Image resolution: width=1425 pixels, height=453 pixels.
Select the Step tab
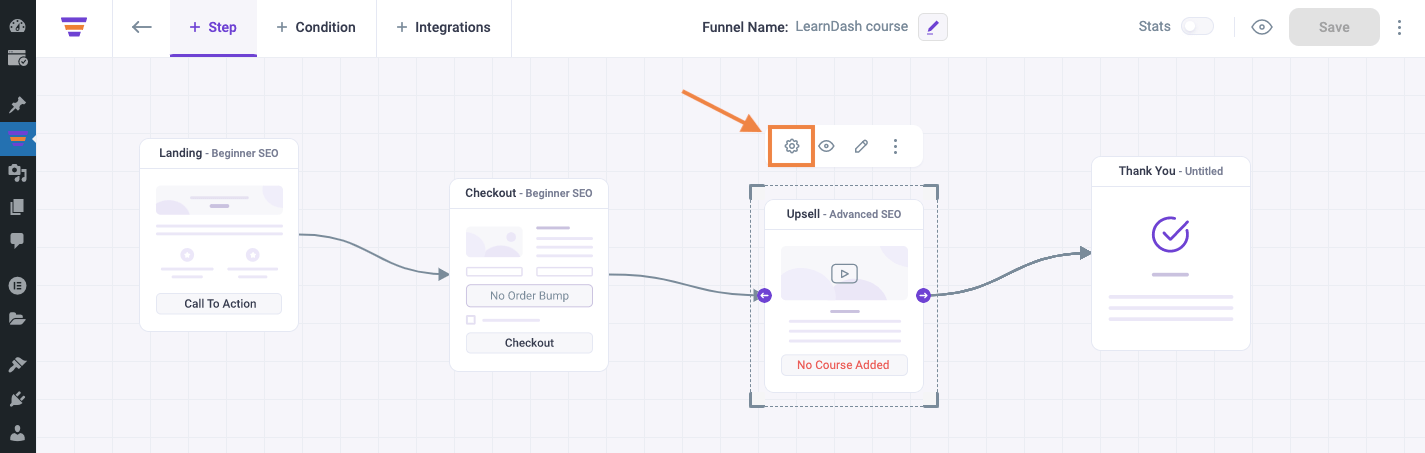(213, 27)
